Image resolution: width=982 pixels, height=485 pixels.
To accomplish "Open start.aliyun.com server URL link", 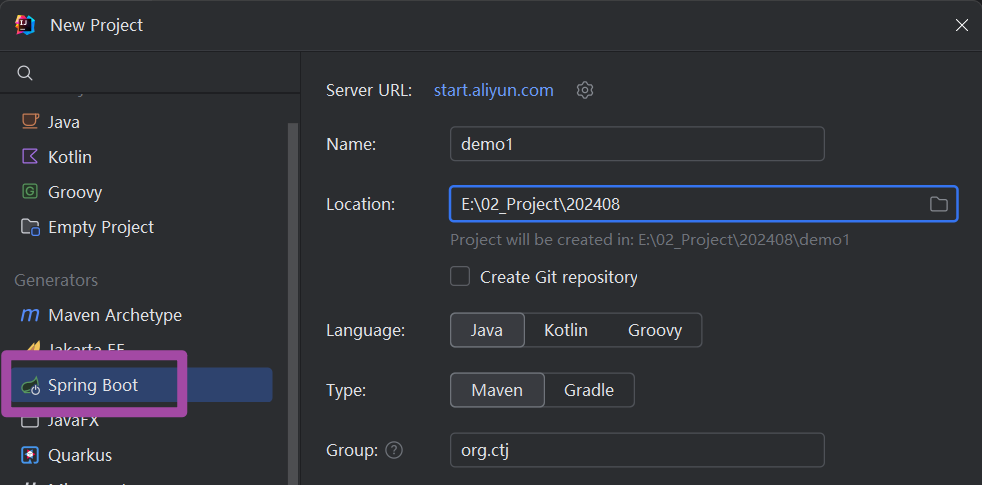I will tap(494, 90).
